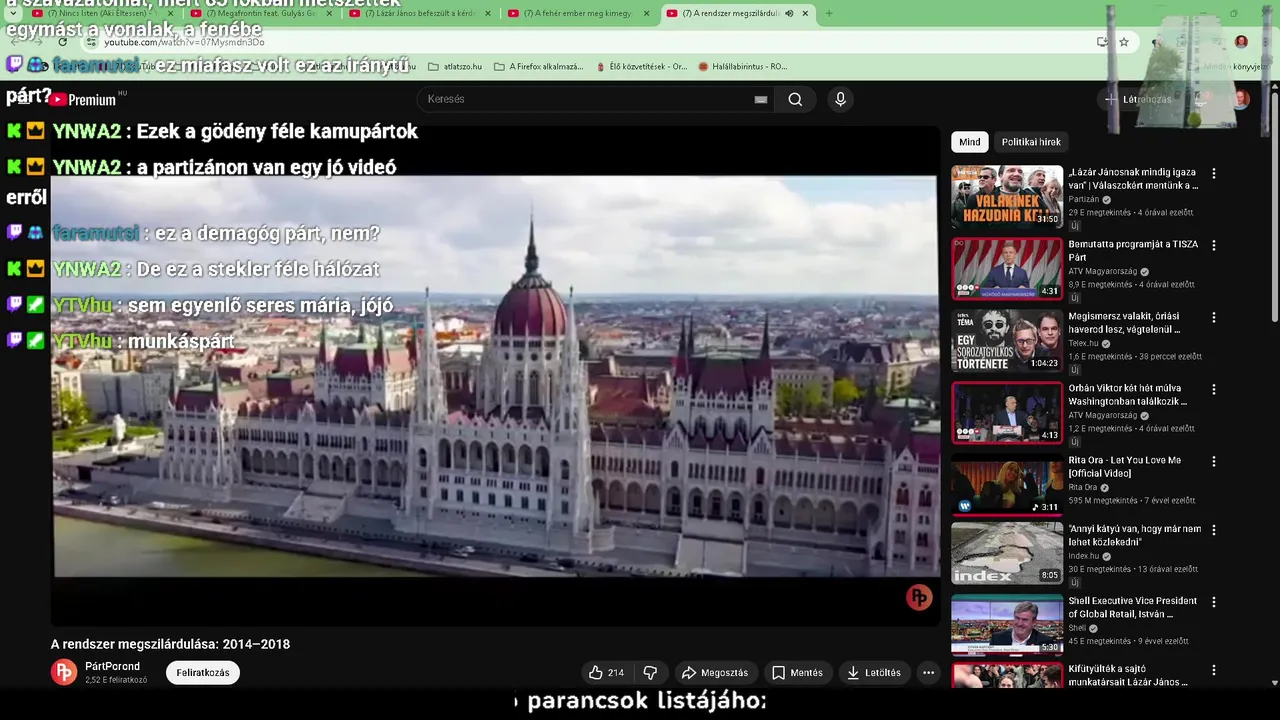Image resolution: width=1280 pixels, height=720 pixels.
Task: Open the Shell Executive Vice President thumbnail
Action: coord(1007,624)
